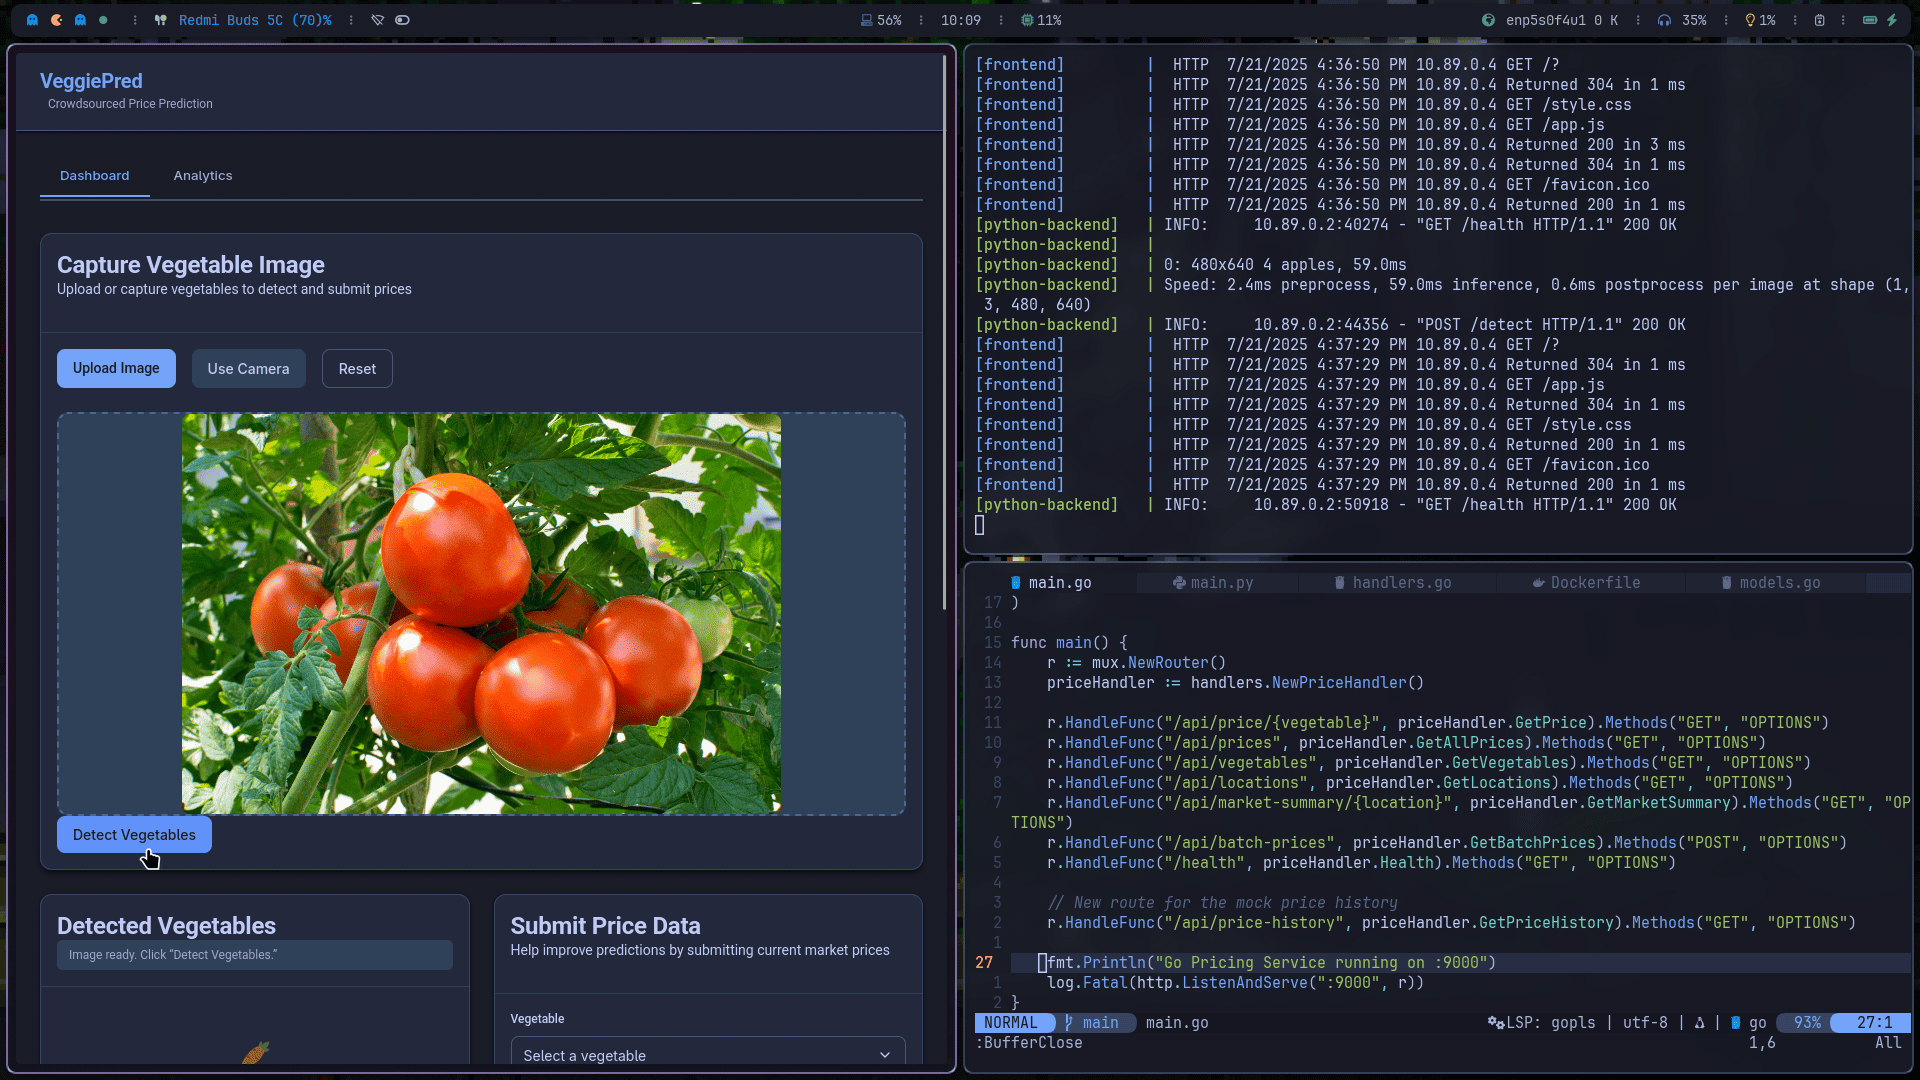Click the headphones volume icon
The height and width of the screenshot is (1080, 1920).
tap(1664, 20)
